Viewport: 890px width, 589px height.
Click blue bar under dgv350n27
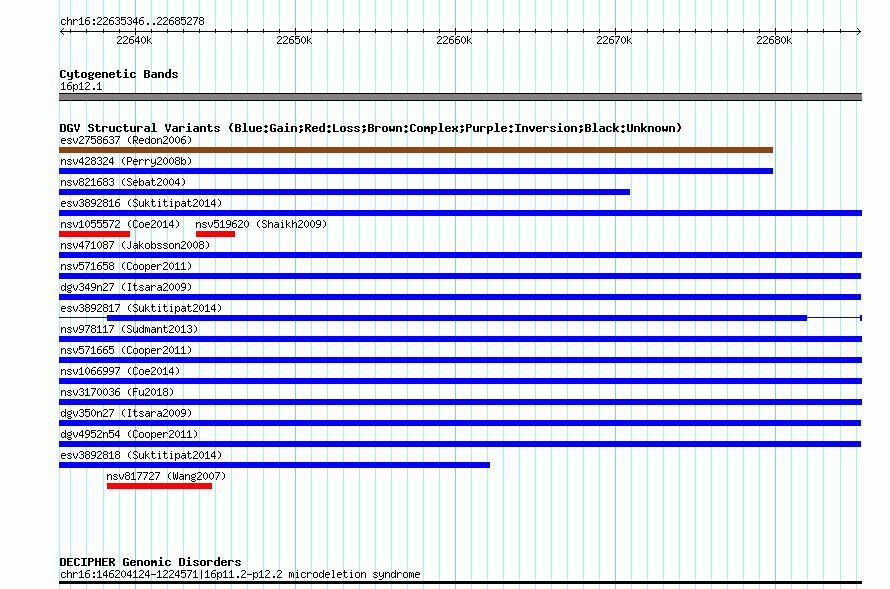(x=460, y=423)
